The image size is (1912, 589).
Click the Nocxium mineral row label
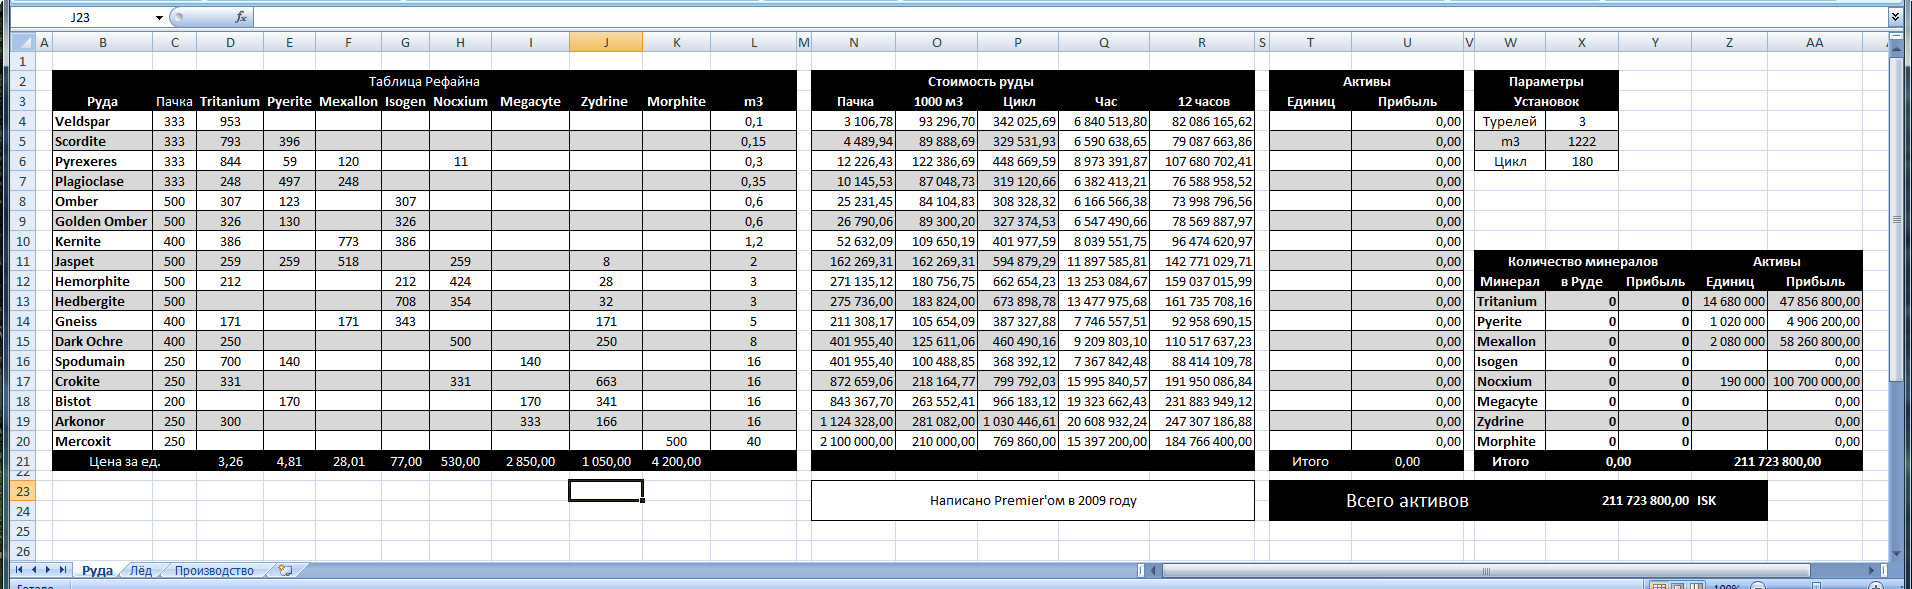pyautogui.click(x=1510, y=381)
